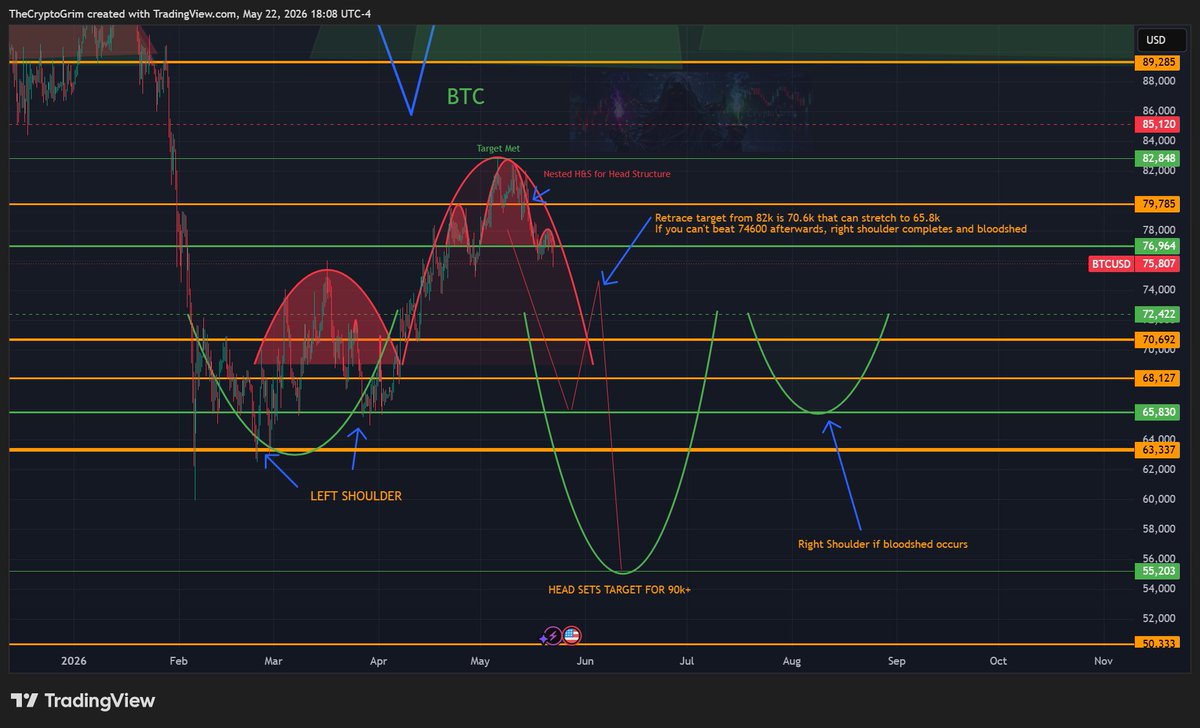Click the Mar label on time axis
Viewport: 1200px width, 728px height.
point(274,661)
